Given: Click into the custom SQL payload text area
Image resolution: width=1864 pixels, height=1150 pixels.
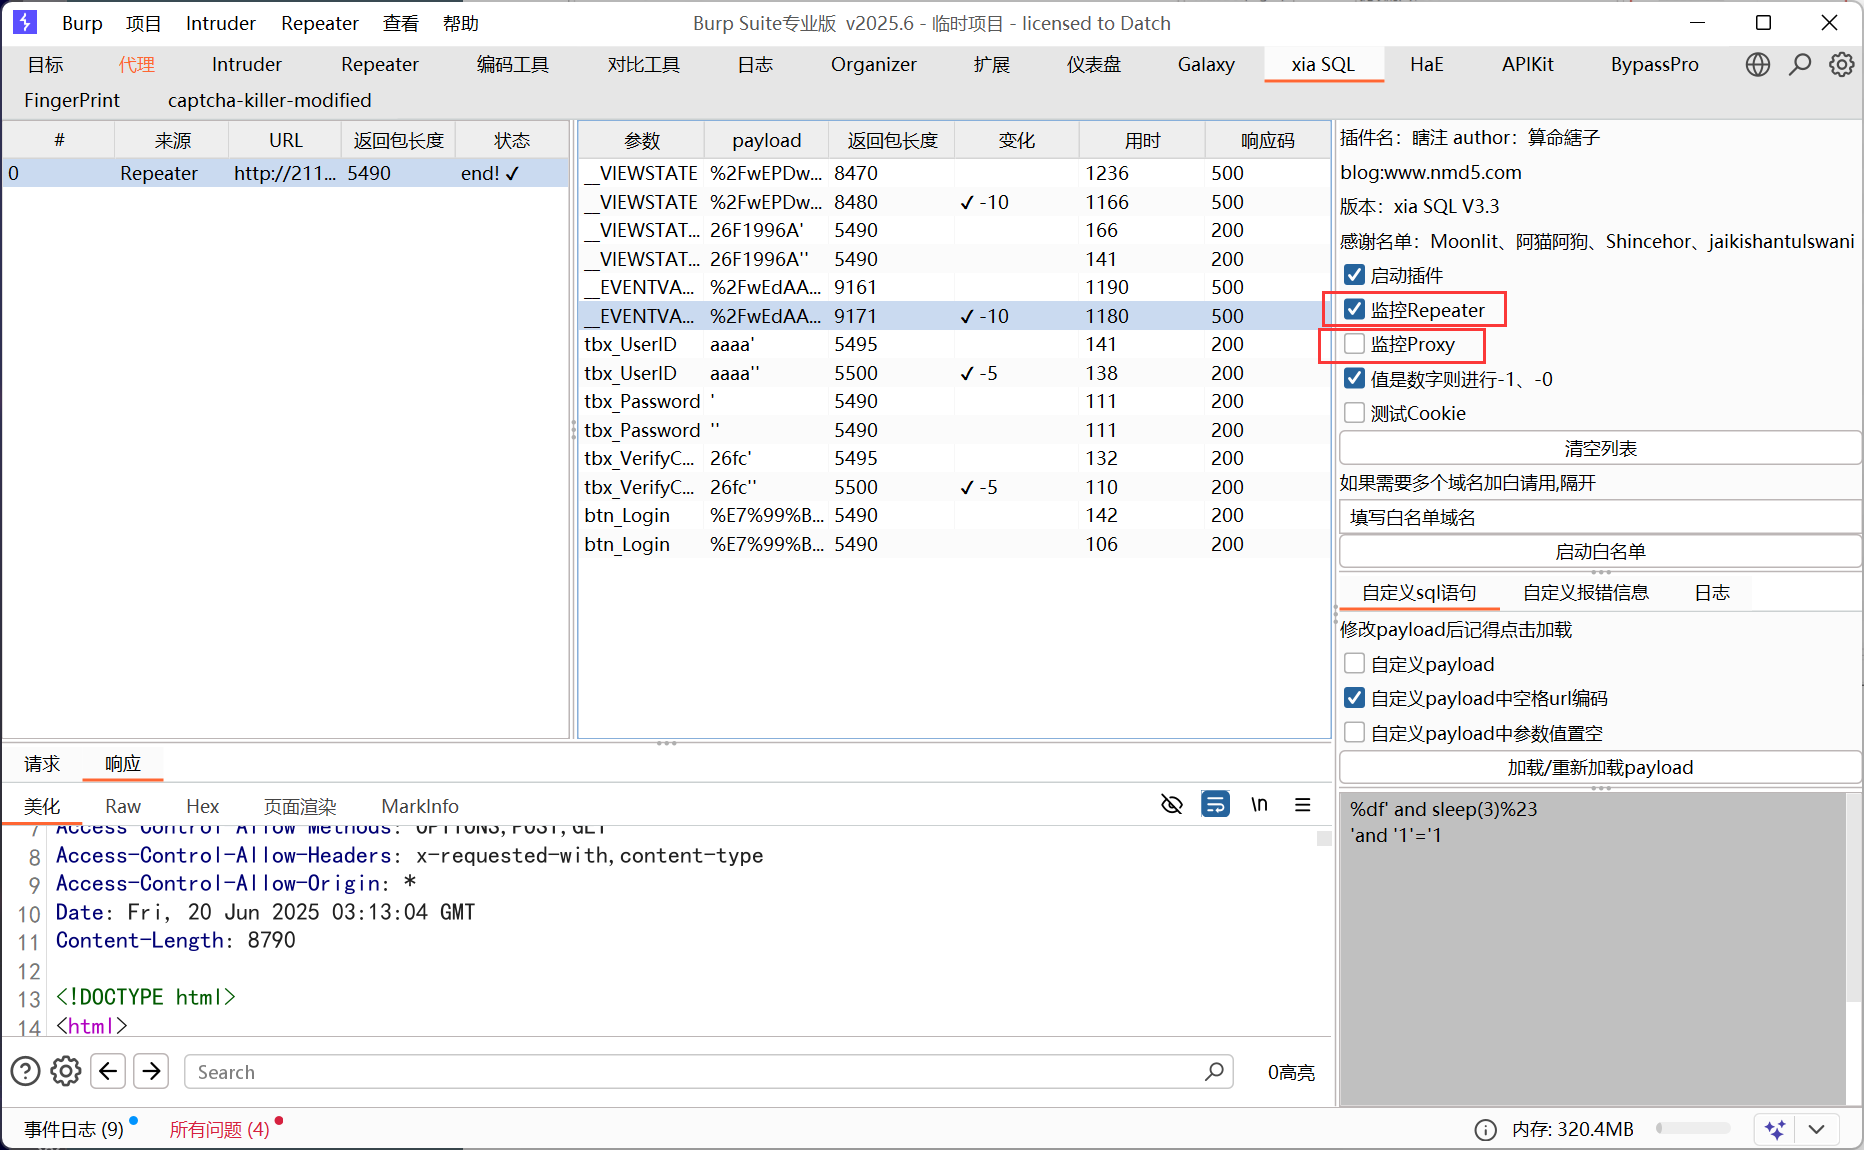Looking at the screenshot, I should point(1592,948).
